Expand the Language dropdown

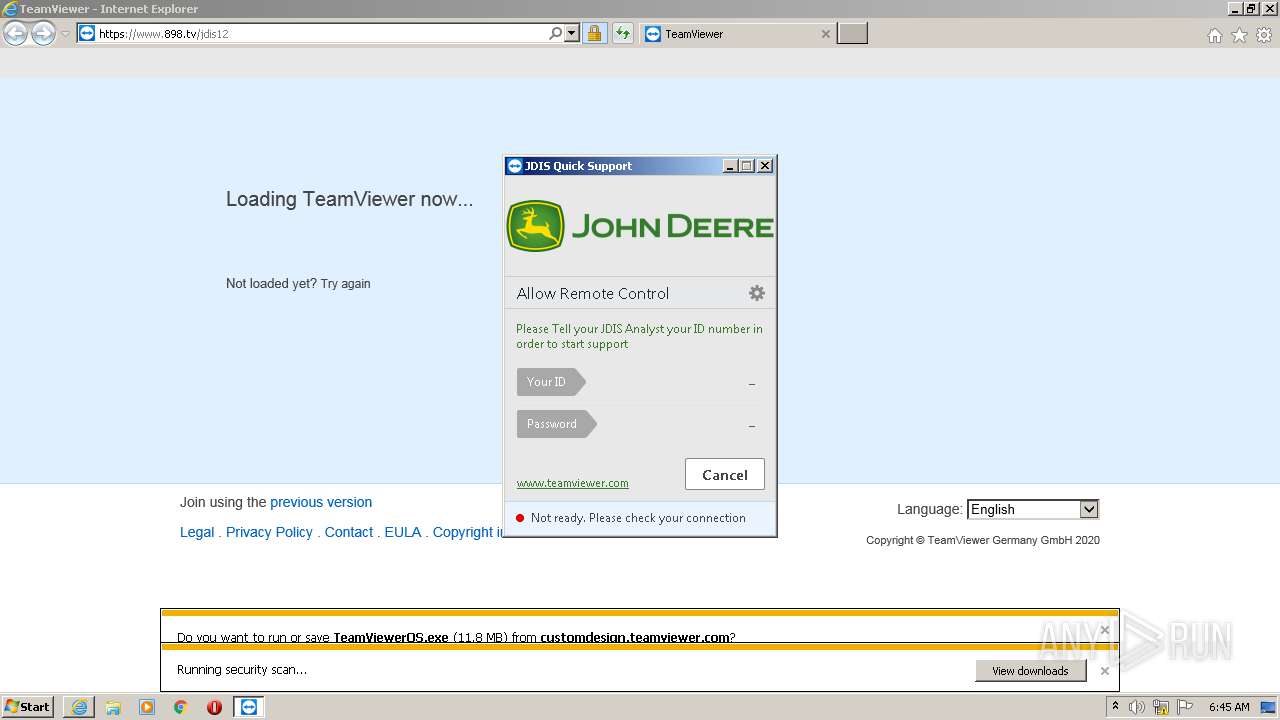click(x=1033, y=509)
